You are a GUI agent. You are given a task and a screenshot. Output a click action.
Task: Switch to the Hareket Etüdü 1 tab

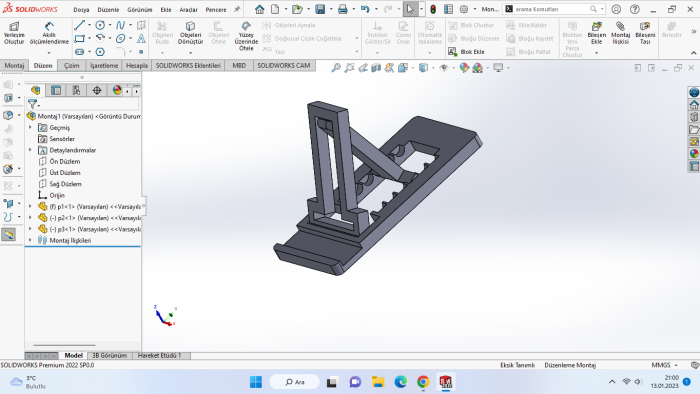click(159, 356)
